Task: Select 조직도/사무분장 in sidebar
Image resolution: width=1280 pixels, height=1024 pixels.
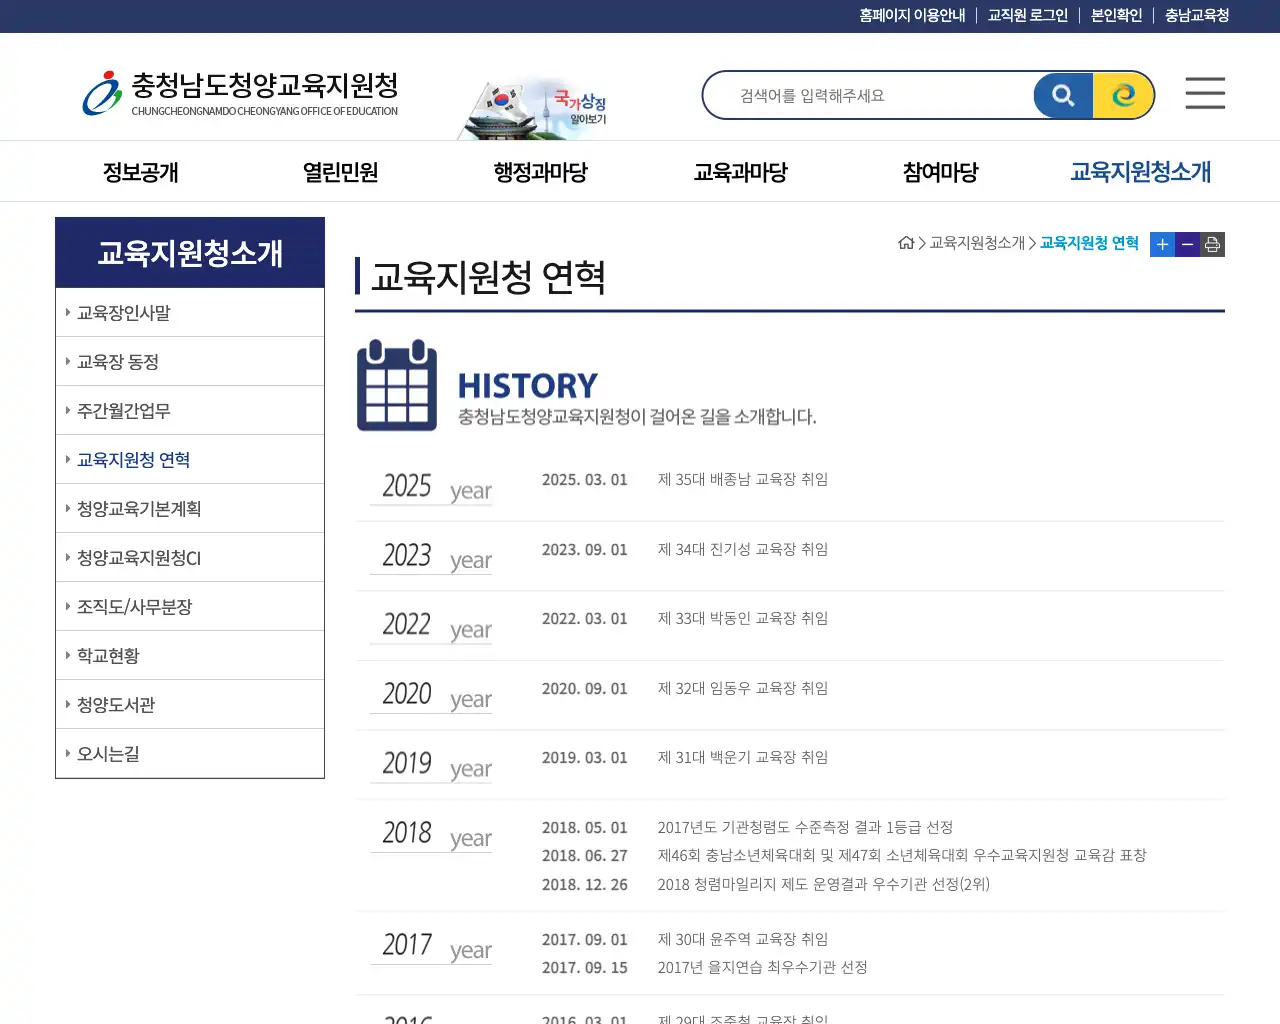Action: click(x=190, y=607)
